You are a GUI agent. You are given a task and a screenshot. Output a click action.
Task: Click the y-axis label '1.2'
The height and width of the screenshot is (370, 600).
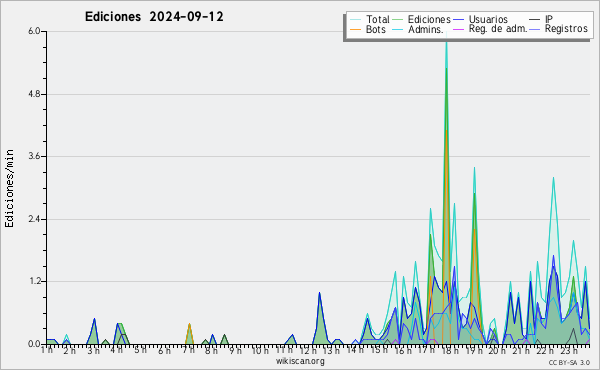34,282
